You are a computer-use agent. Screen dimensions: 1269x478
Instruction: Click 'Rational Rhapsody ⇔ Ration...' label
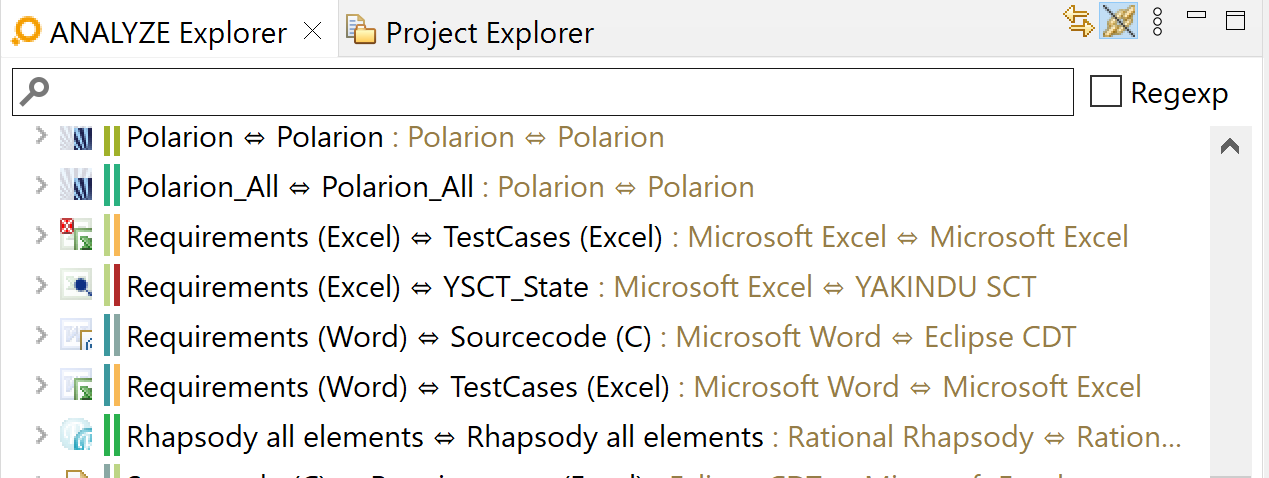coord(985,437)
